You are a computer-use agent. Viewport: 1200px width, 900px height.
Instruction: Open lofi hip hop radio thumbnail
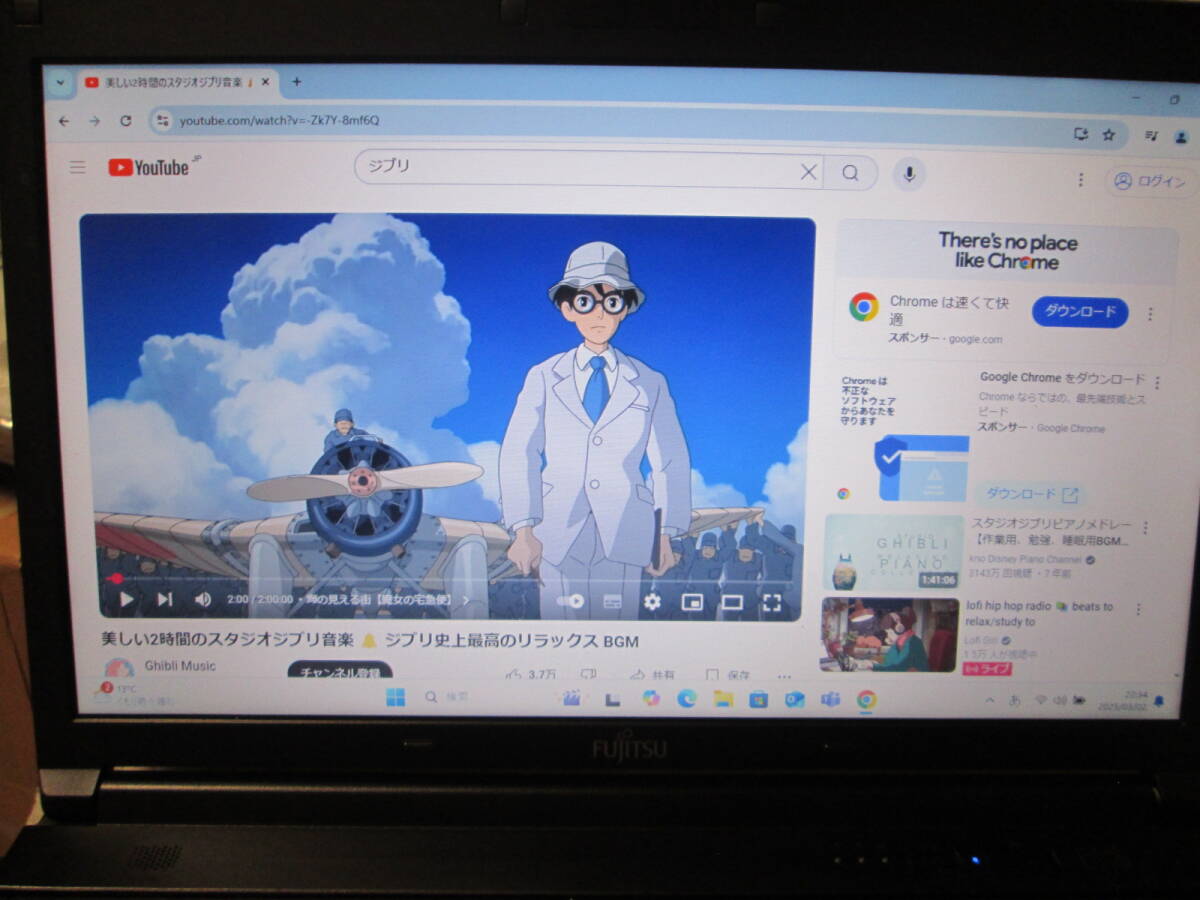(x=890, y=634)
